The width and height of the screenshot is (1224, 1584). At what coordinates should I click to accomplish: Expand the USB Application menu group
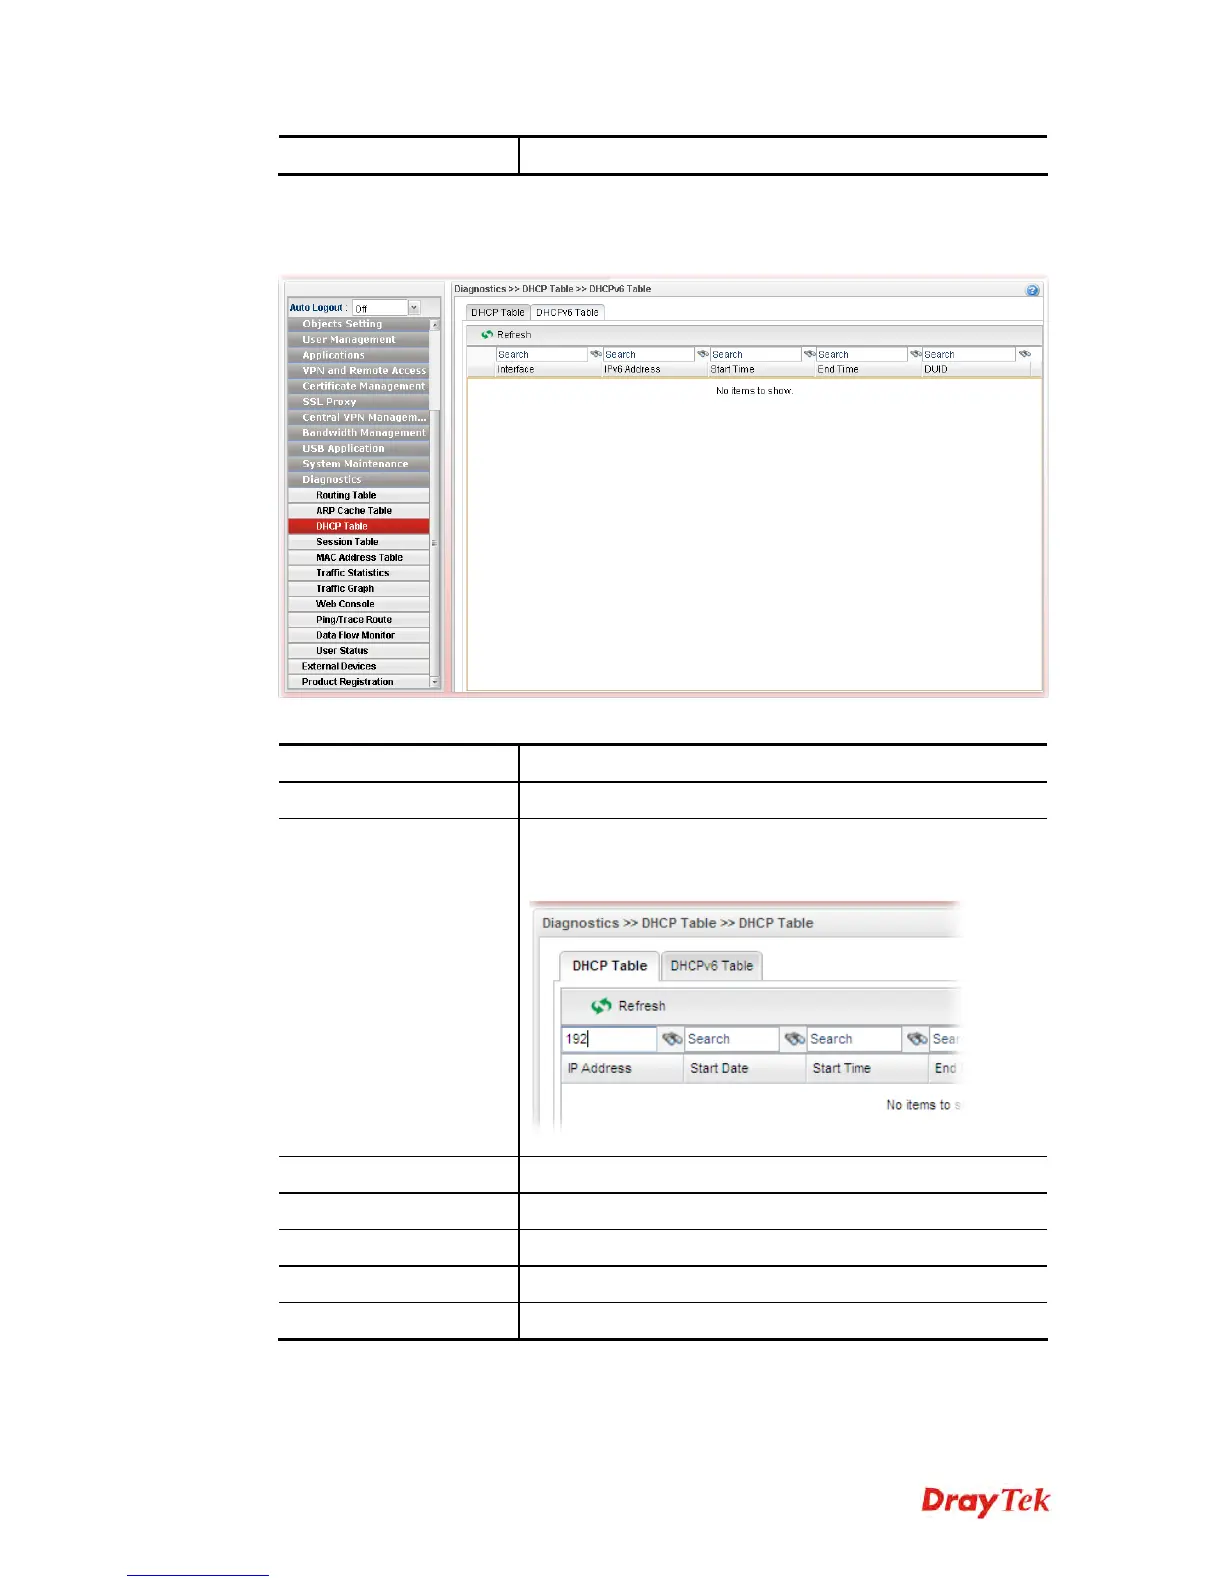click(358, 448)
